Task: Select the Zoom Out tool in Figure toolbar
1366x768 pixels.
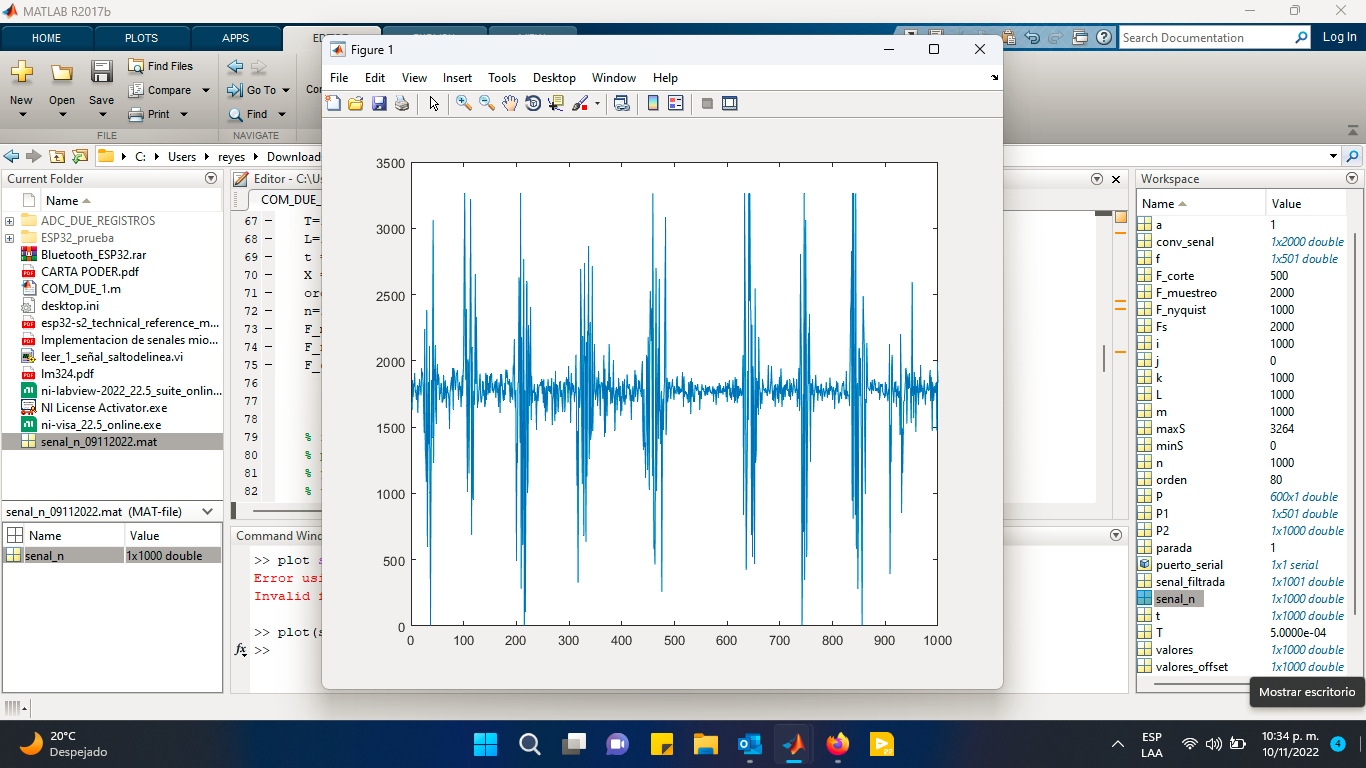Action: 487,103
